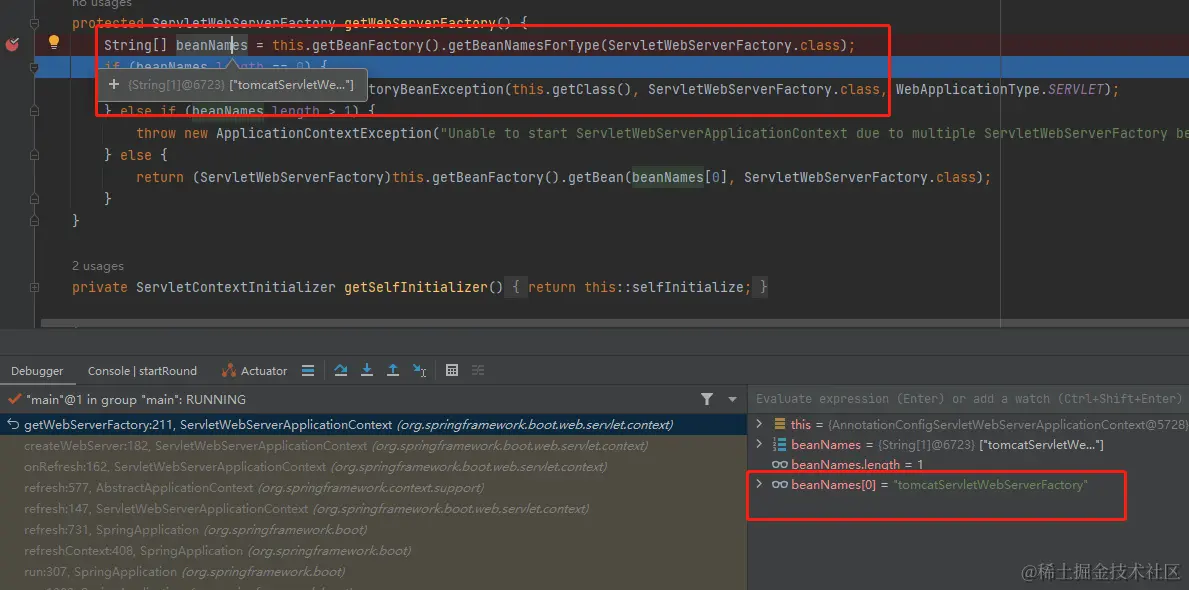Select the refreshContext:408 stack frame
This screenshot has width=1189, height=590.
[x=373, y=551]
